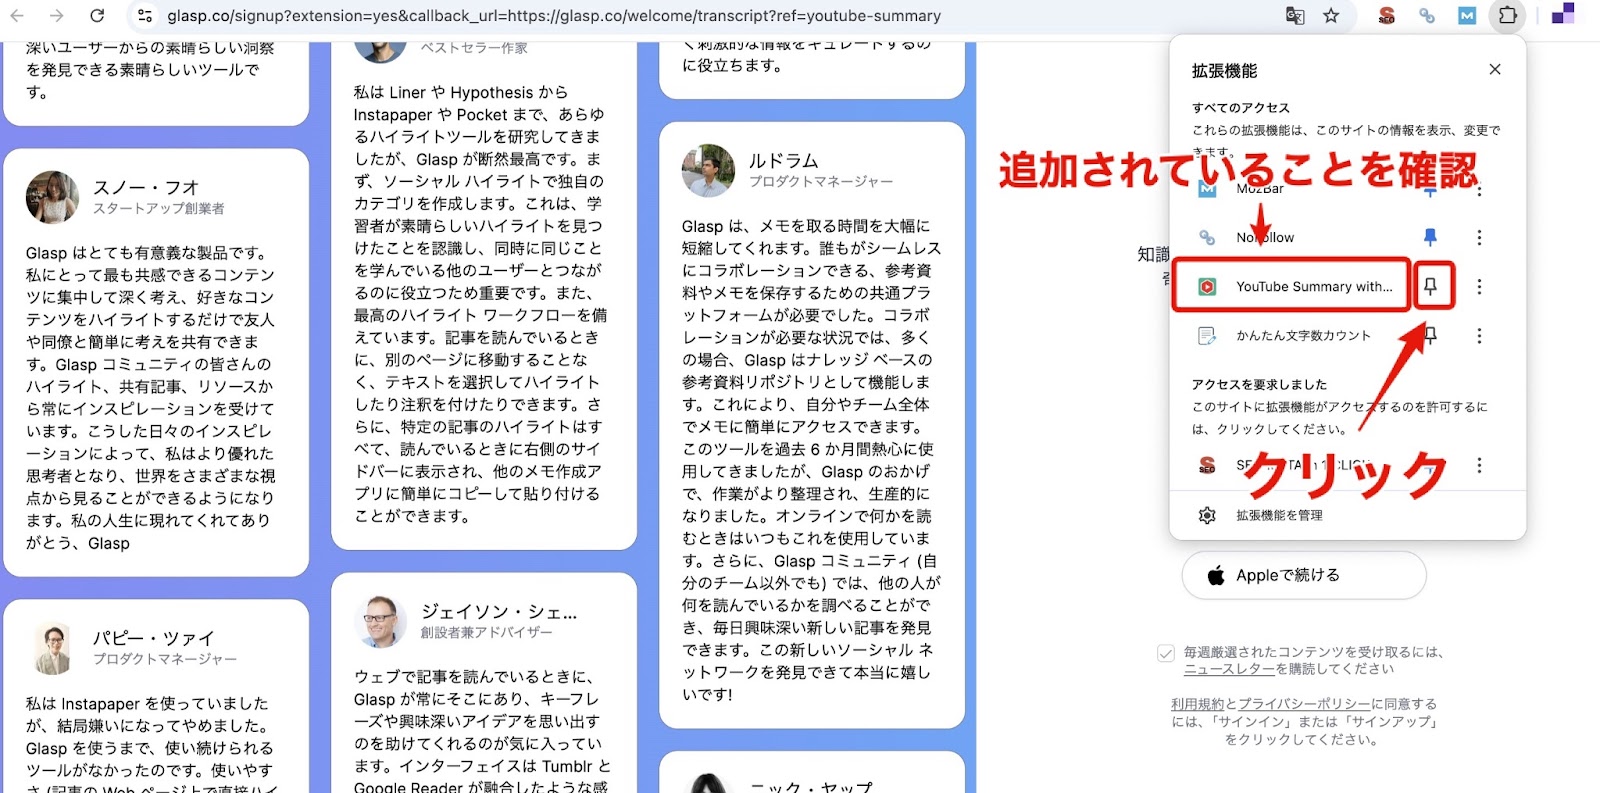Open the 利用規約 terms link
1600x793 pixels.
coord(1198,704)
